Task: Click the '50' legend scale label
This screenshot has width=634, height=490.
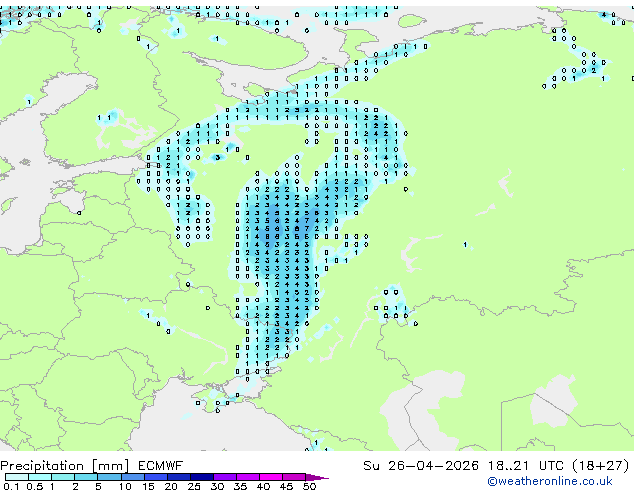Action: point(309,486)
